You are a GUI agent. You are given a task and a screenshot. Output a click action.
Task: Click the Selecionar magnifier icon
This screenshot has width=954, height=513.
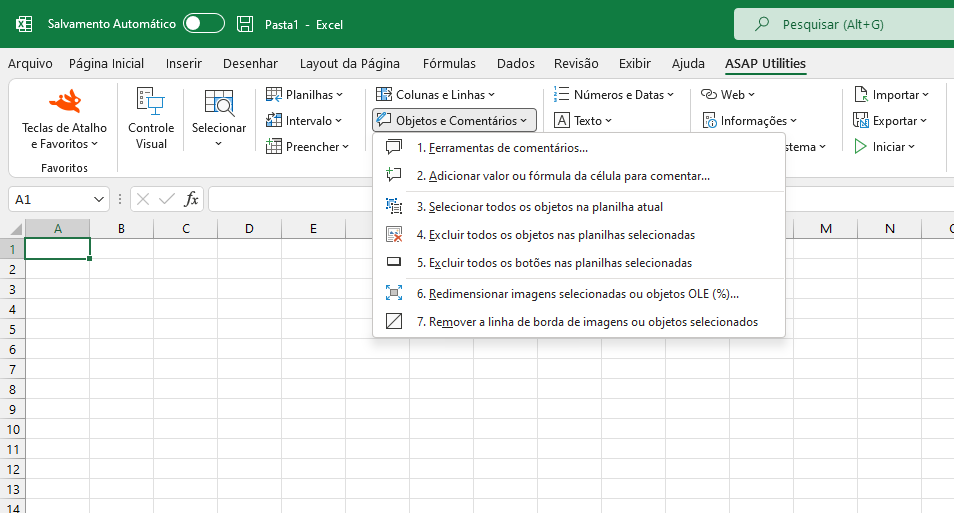click(x=219, y=102)
